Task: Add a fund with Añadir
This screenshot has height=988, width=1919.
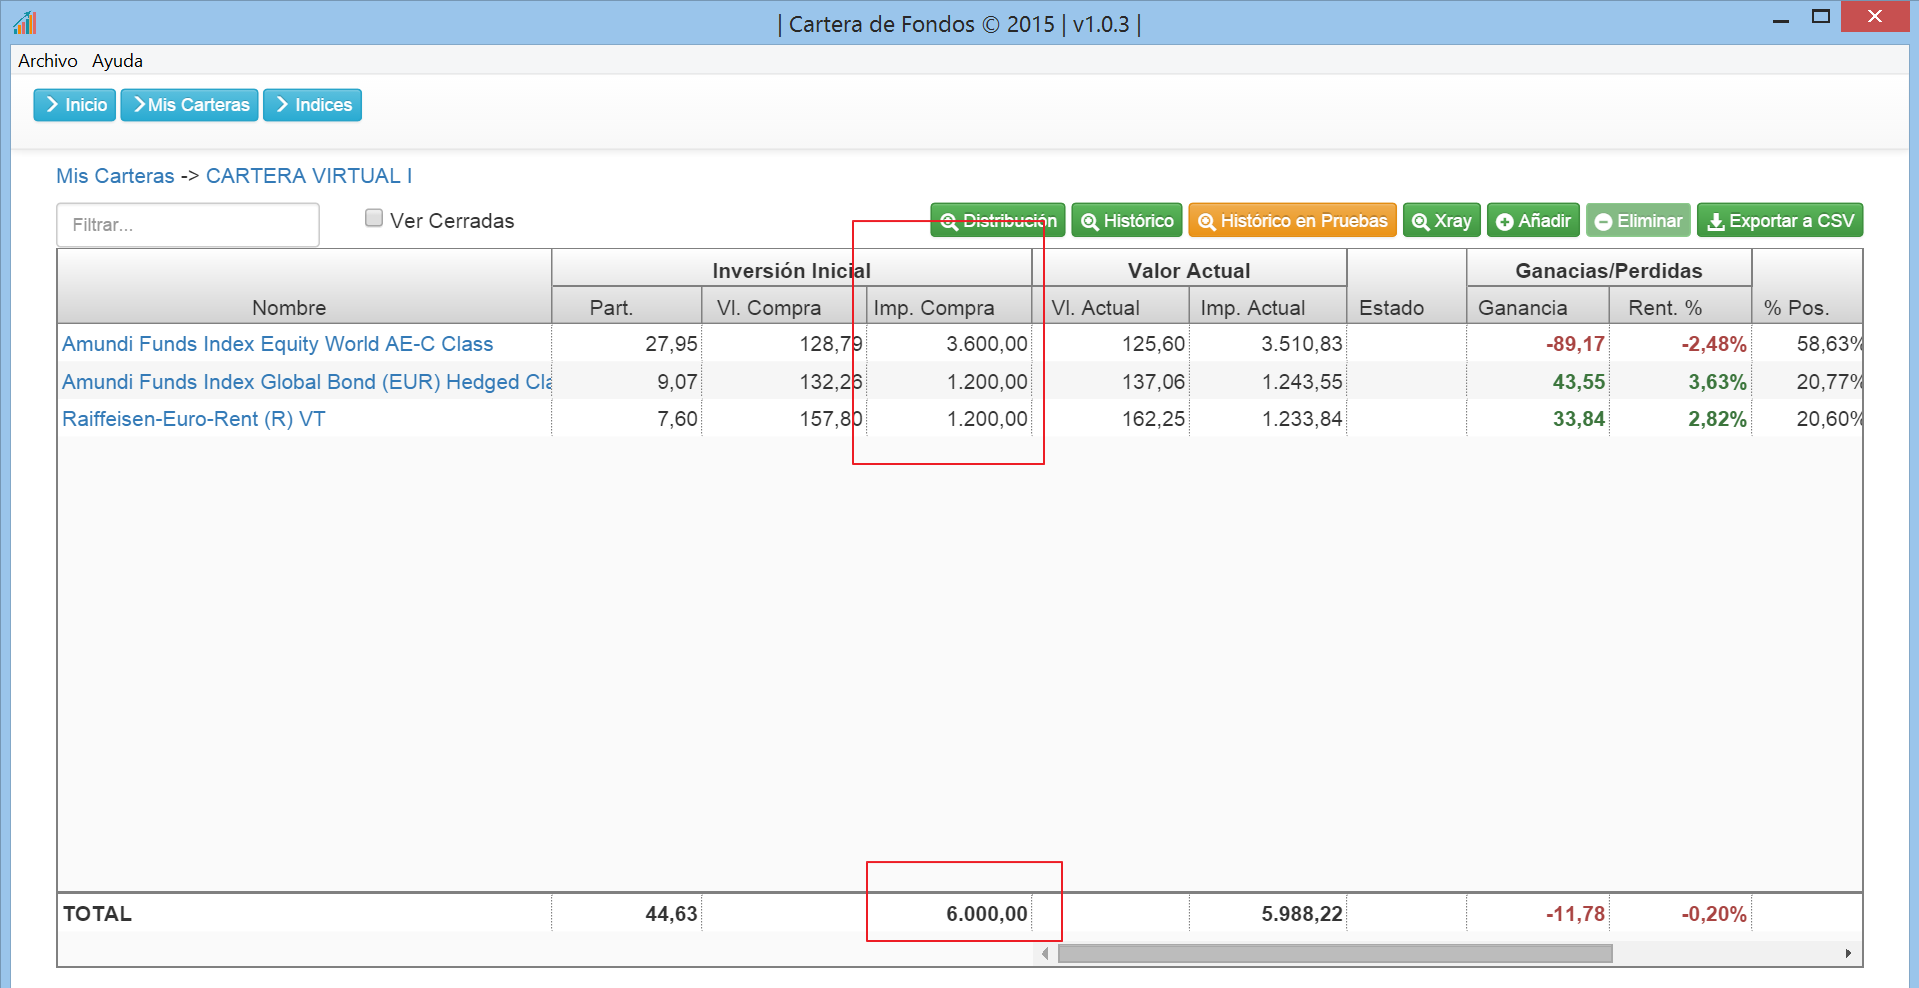Action: (x=1533, y=221)
